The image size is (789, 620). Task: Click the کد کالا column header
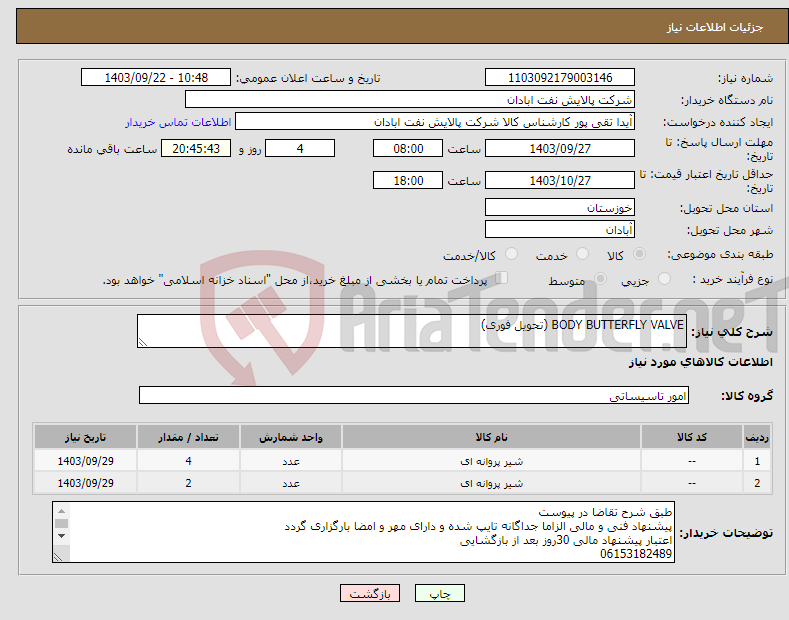(691, 437)
